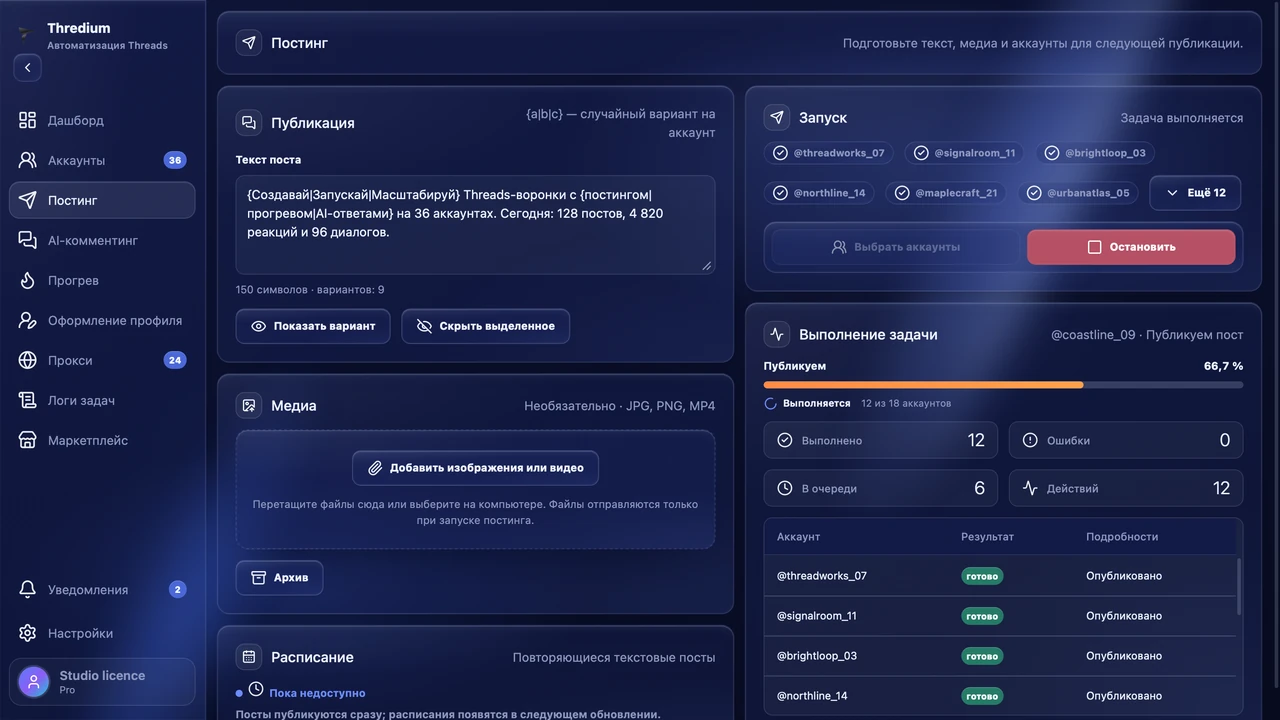Image resolution: width=1280 pixels, height=720 pixels.
Task: Click the Выбрать аккаунты button
Action: pos(895,247)
